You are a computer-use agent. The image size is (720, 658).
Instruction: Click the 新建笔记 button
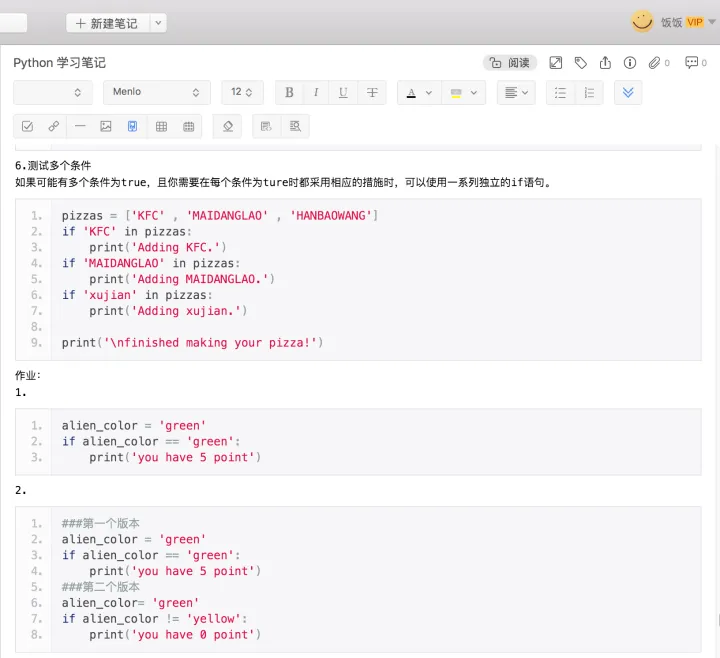tap(108, 23)
